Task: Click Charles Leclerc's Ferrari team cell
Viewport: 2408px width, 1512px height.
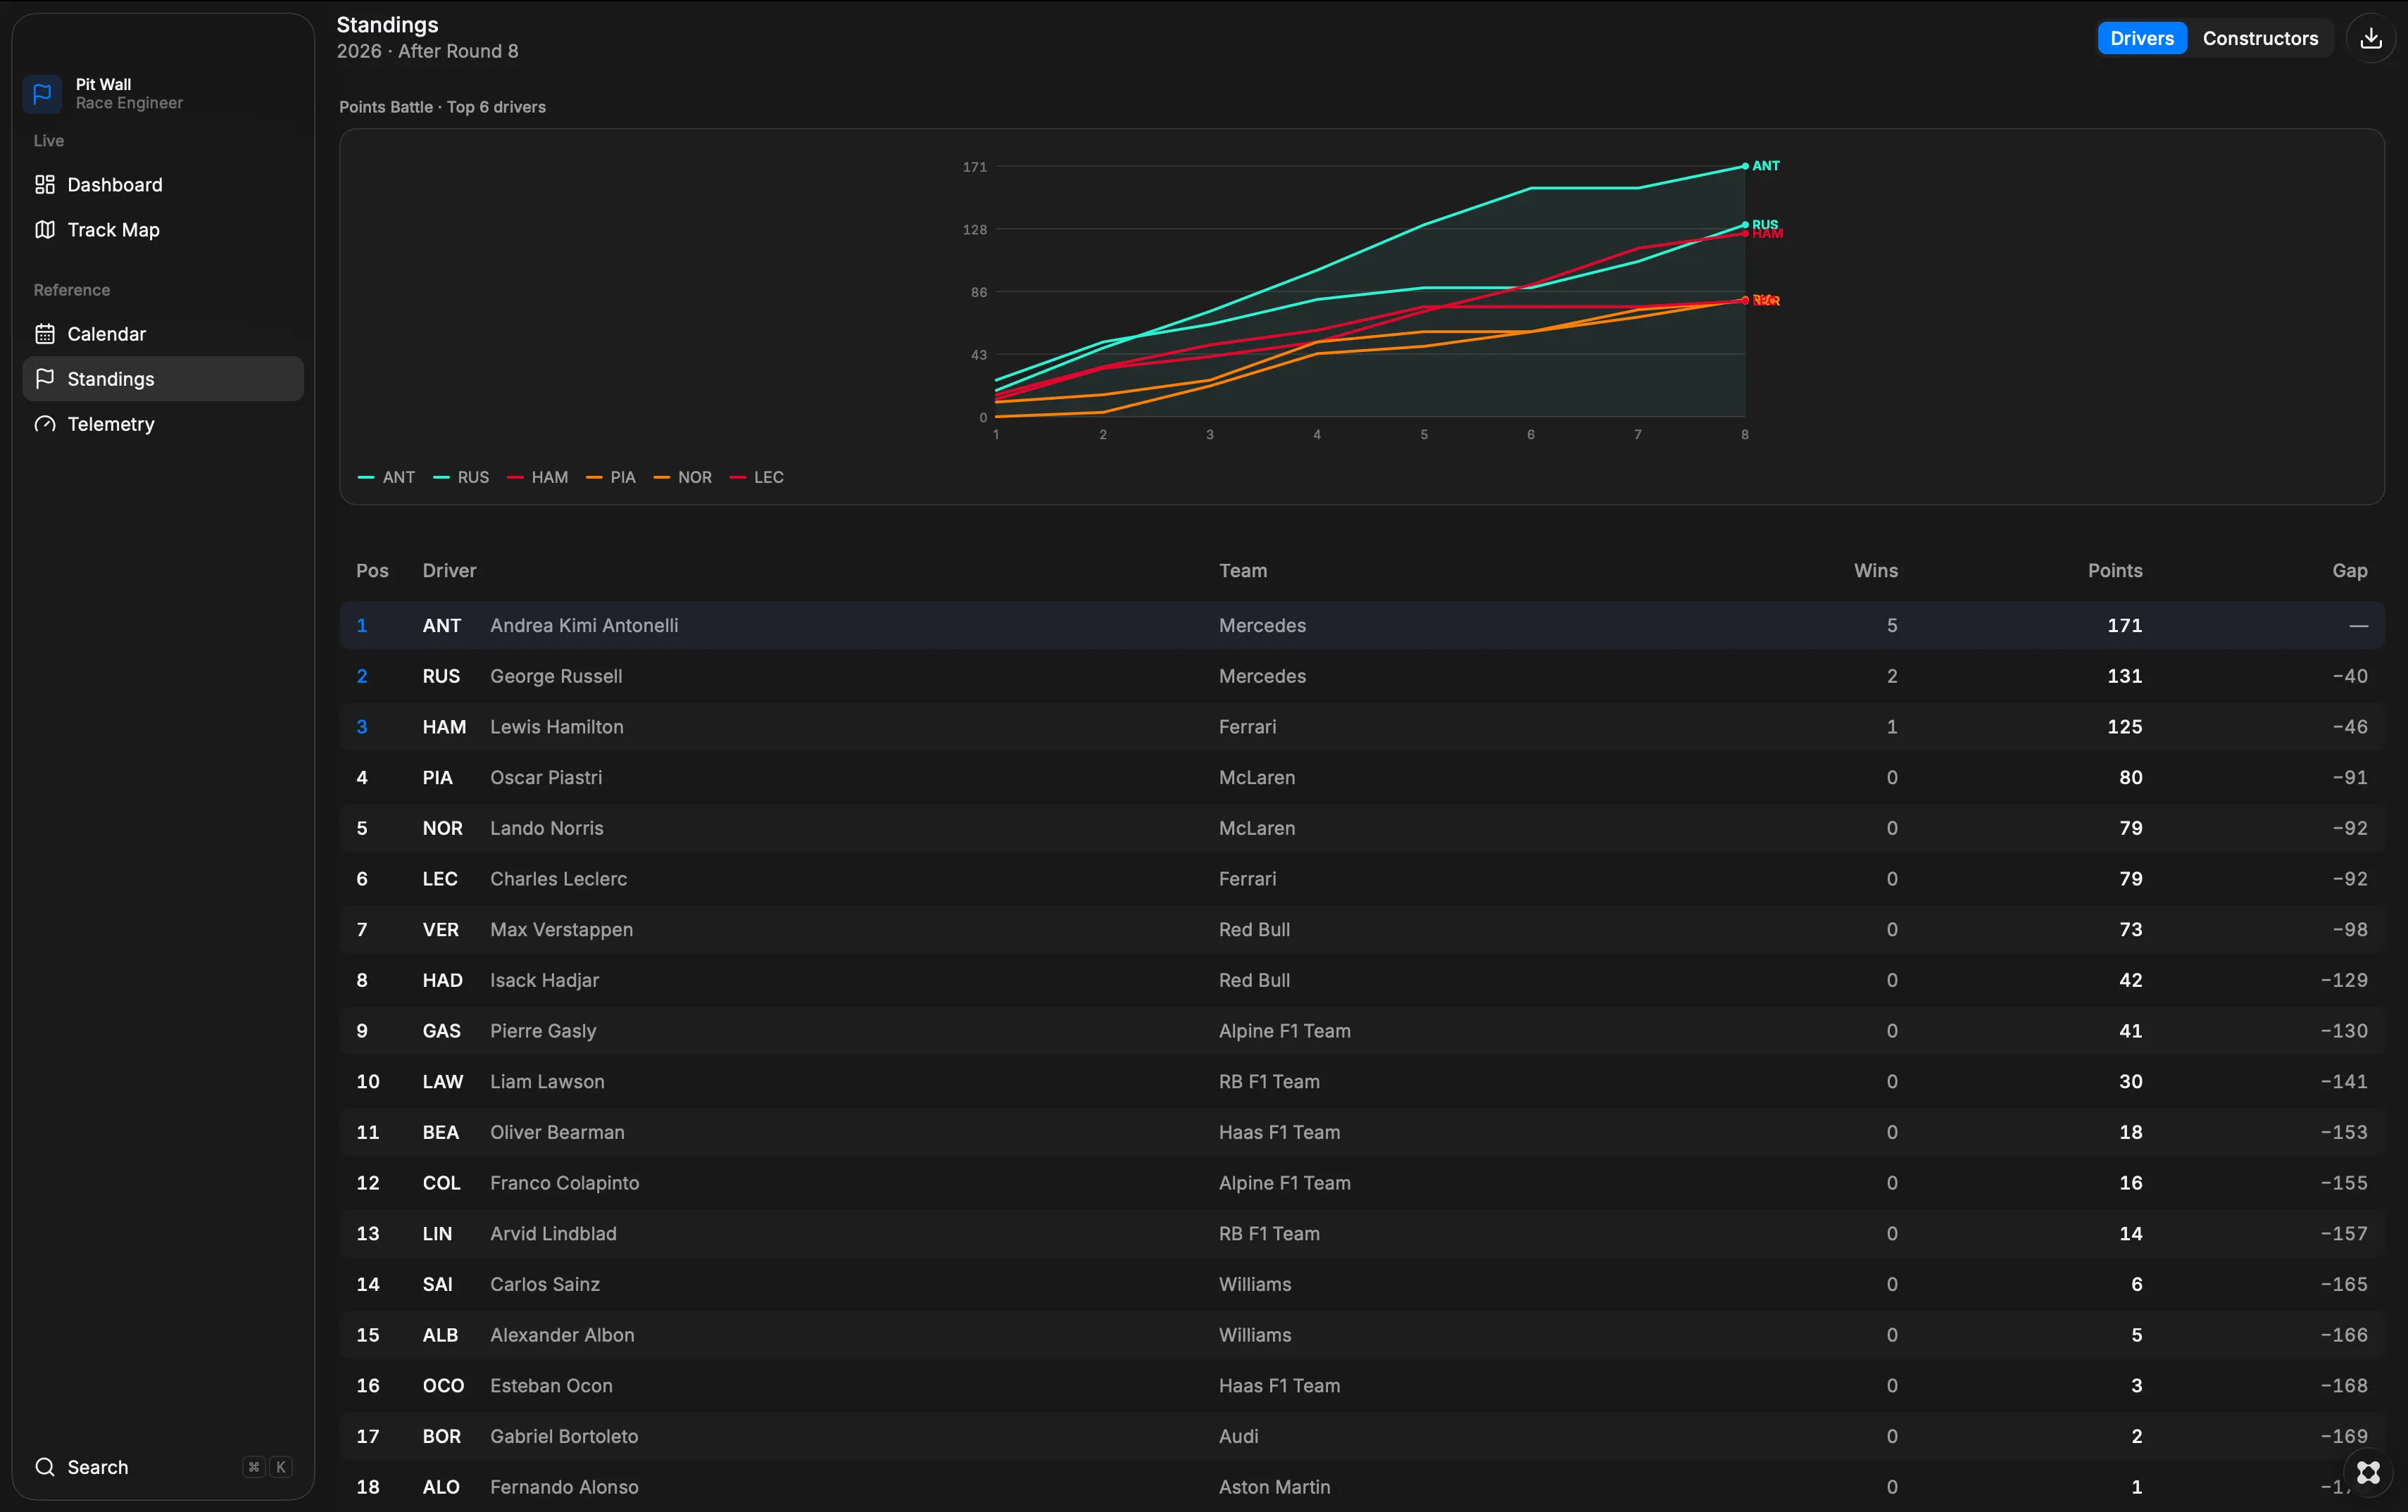Action: point(1247,879)
